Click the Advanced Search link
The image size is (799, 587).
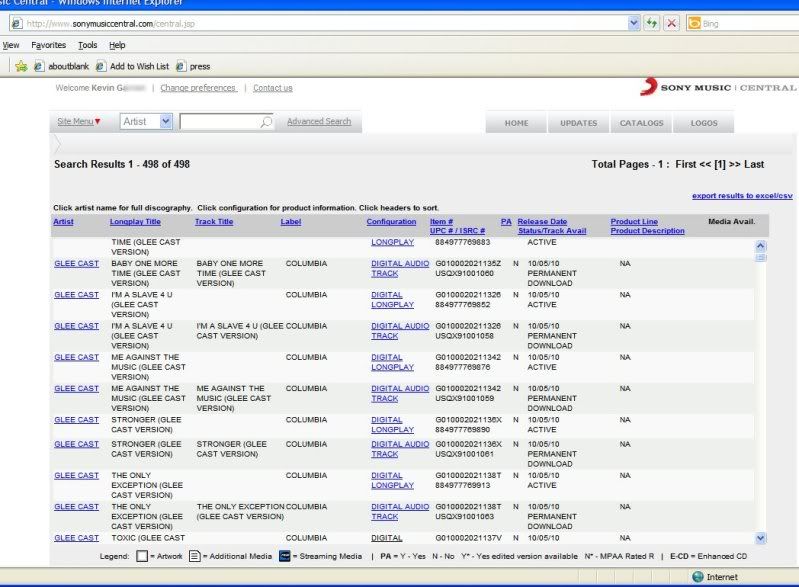click(319, 121)
